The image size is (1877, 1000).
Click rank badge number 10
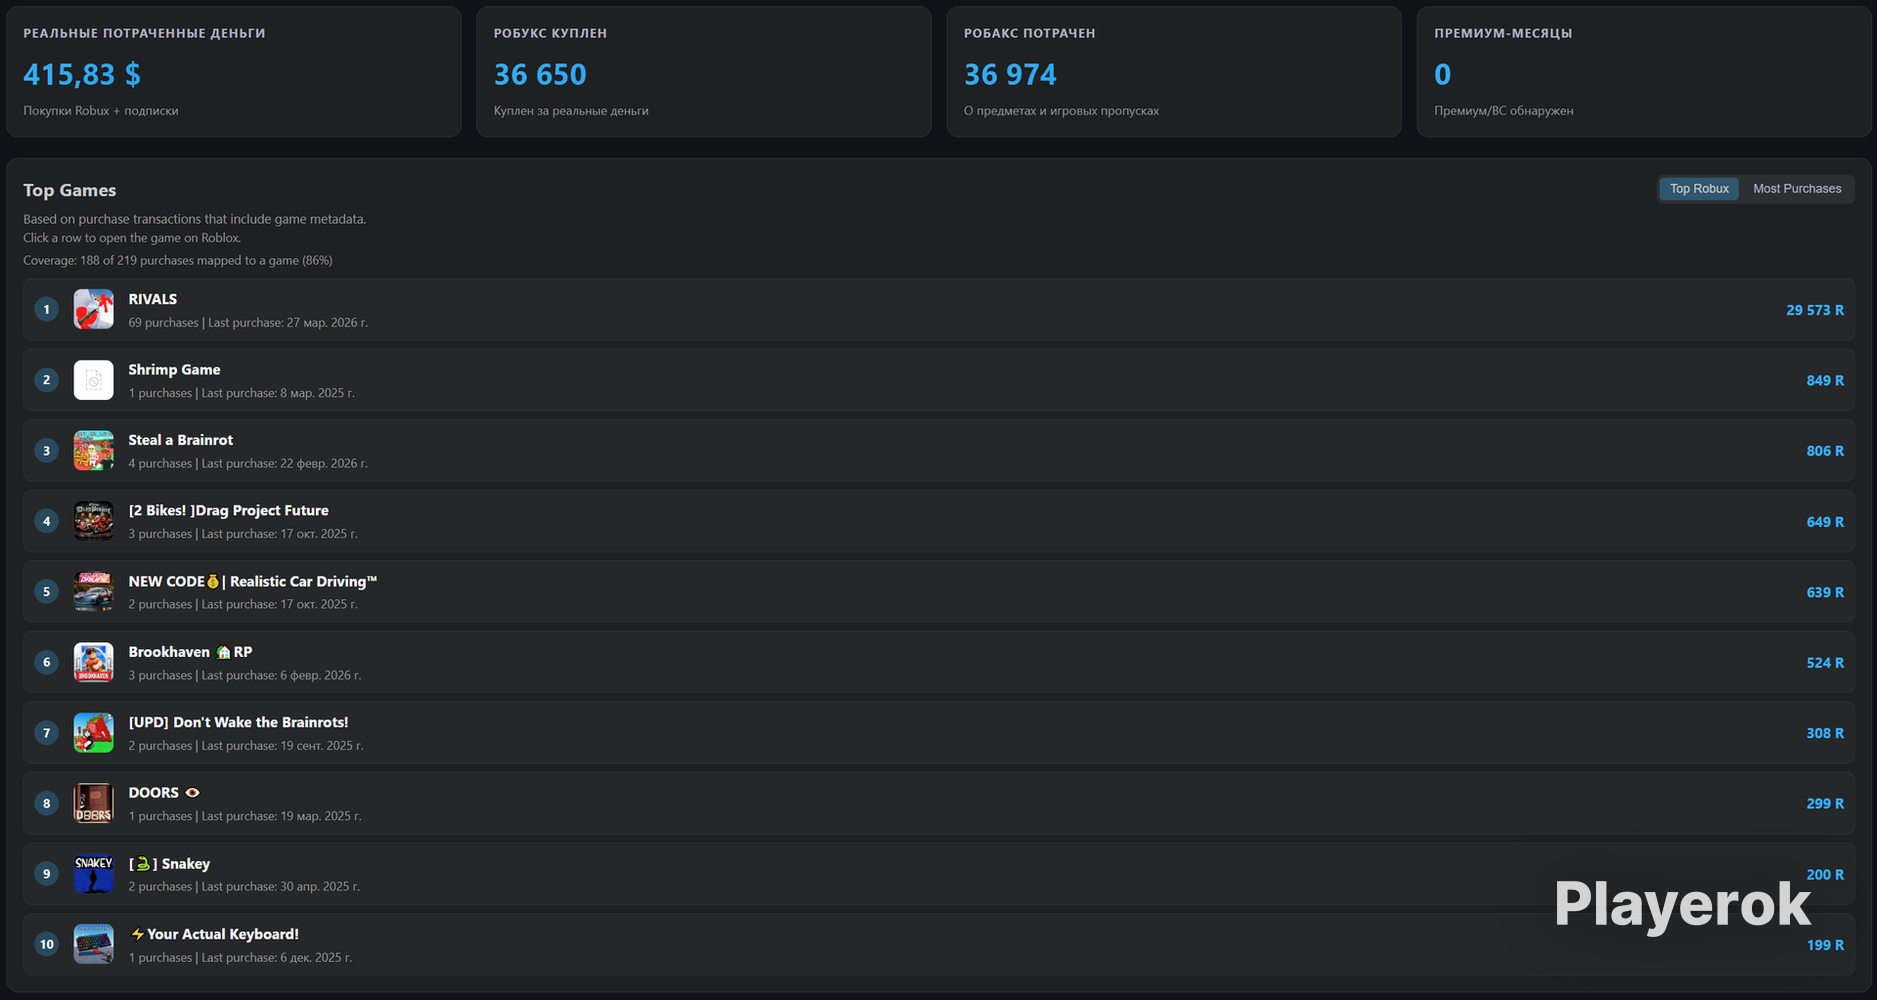(x=46, y=944)
